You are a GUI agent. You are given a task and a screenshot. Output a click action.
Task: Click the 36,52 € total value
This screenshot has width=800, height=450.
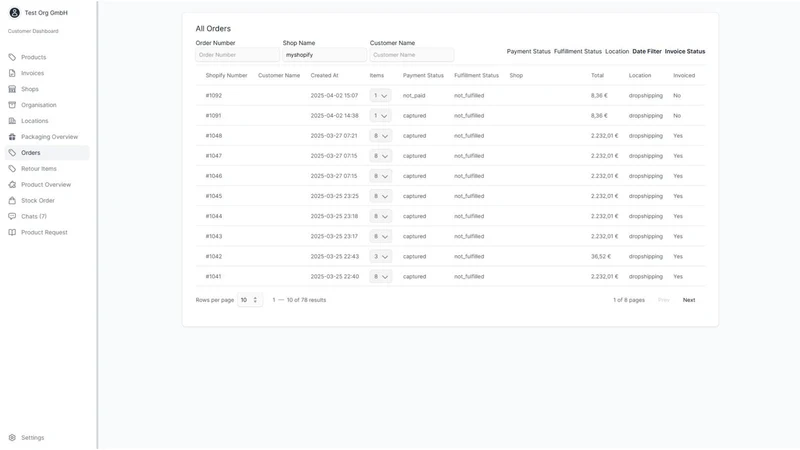tap(601, 257)
